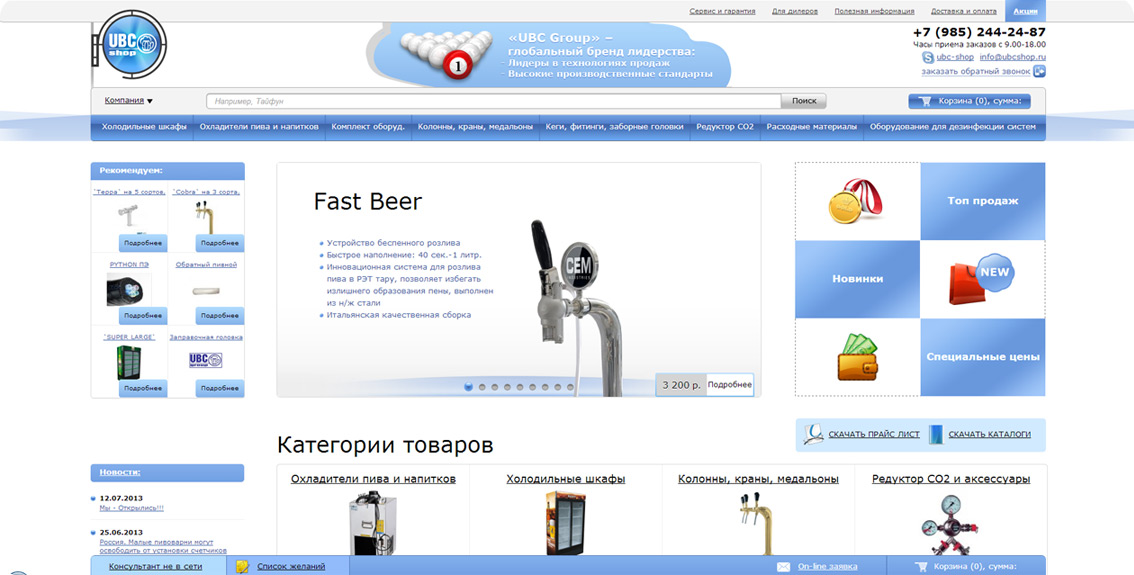The height and width of the screenshot is (575, 1134).
Task: Open the Мы - Открылись news link
Action: tap(132, 508)
